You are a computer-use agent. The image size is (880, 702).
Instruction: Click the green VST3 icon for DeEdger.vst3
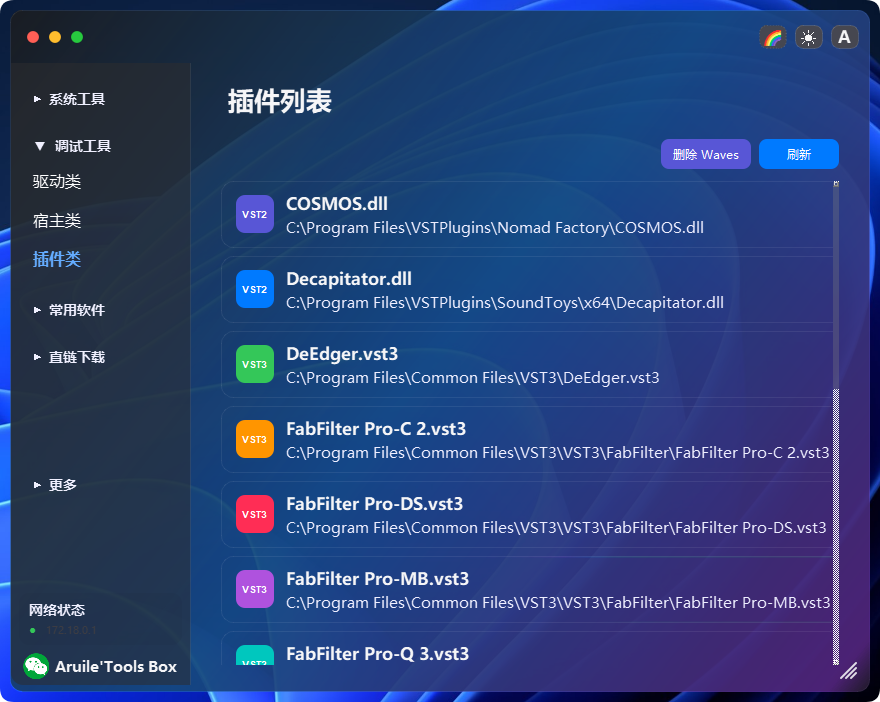(x=255, y=364)
